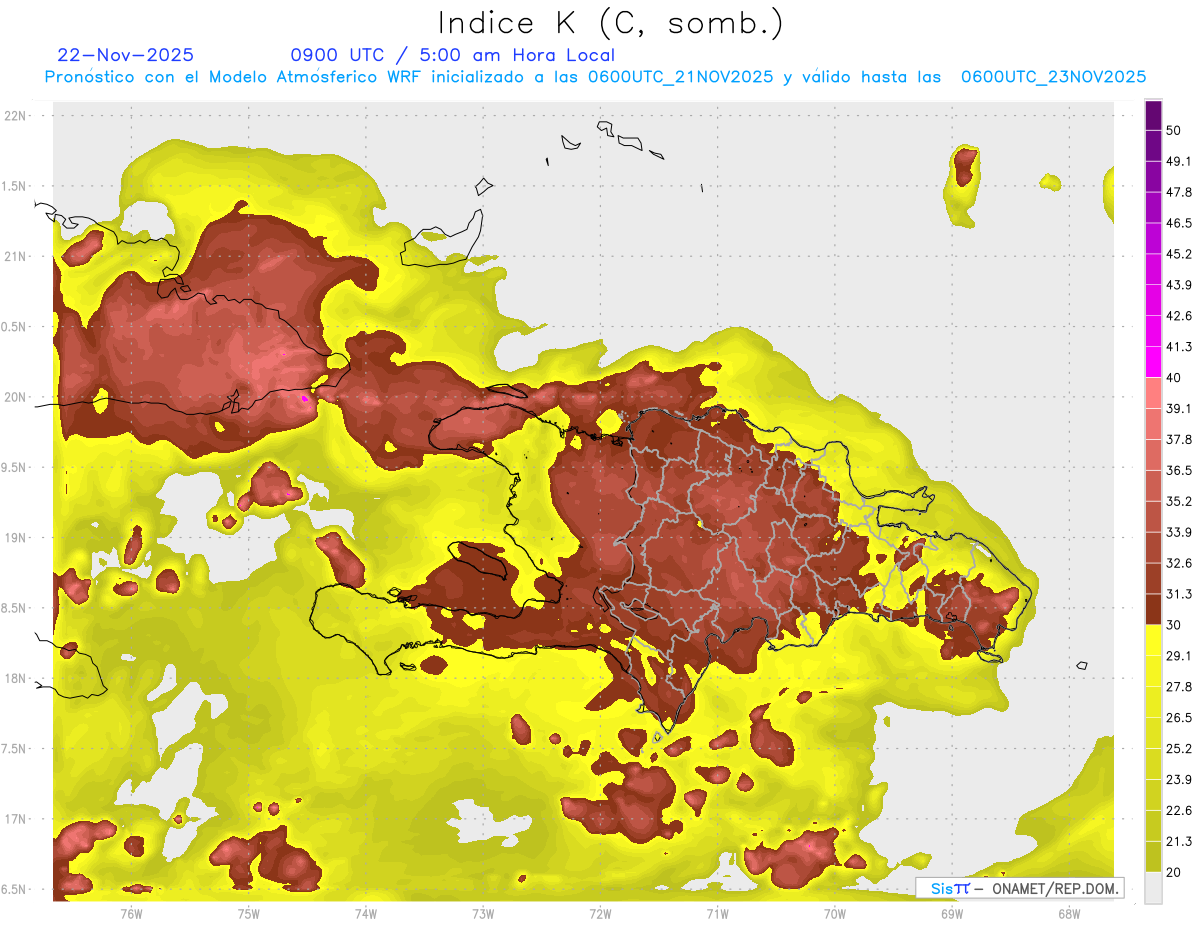The width and height of the screenshot is (1200, 927).
Task: Click the colorbar label "31.3"
Action: click(1178, 594)
